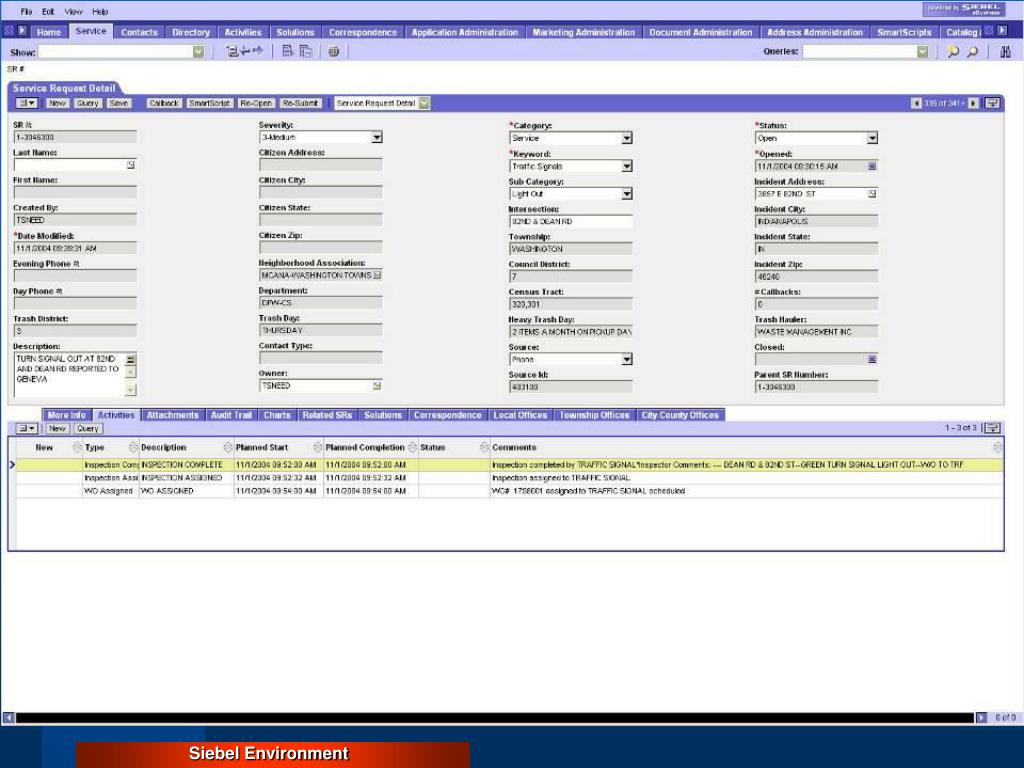Click the Callback button

tap(163, 103)
